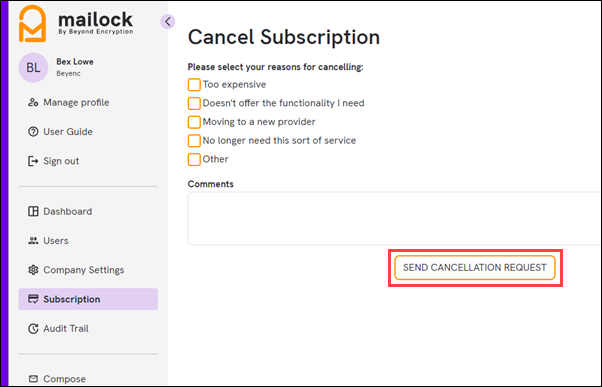Click the User Guide question mark icon
602x387 pixels.
pos(33,132)
